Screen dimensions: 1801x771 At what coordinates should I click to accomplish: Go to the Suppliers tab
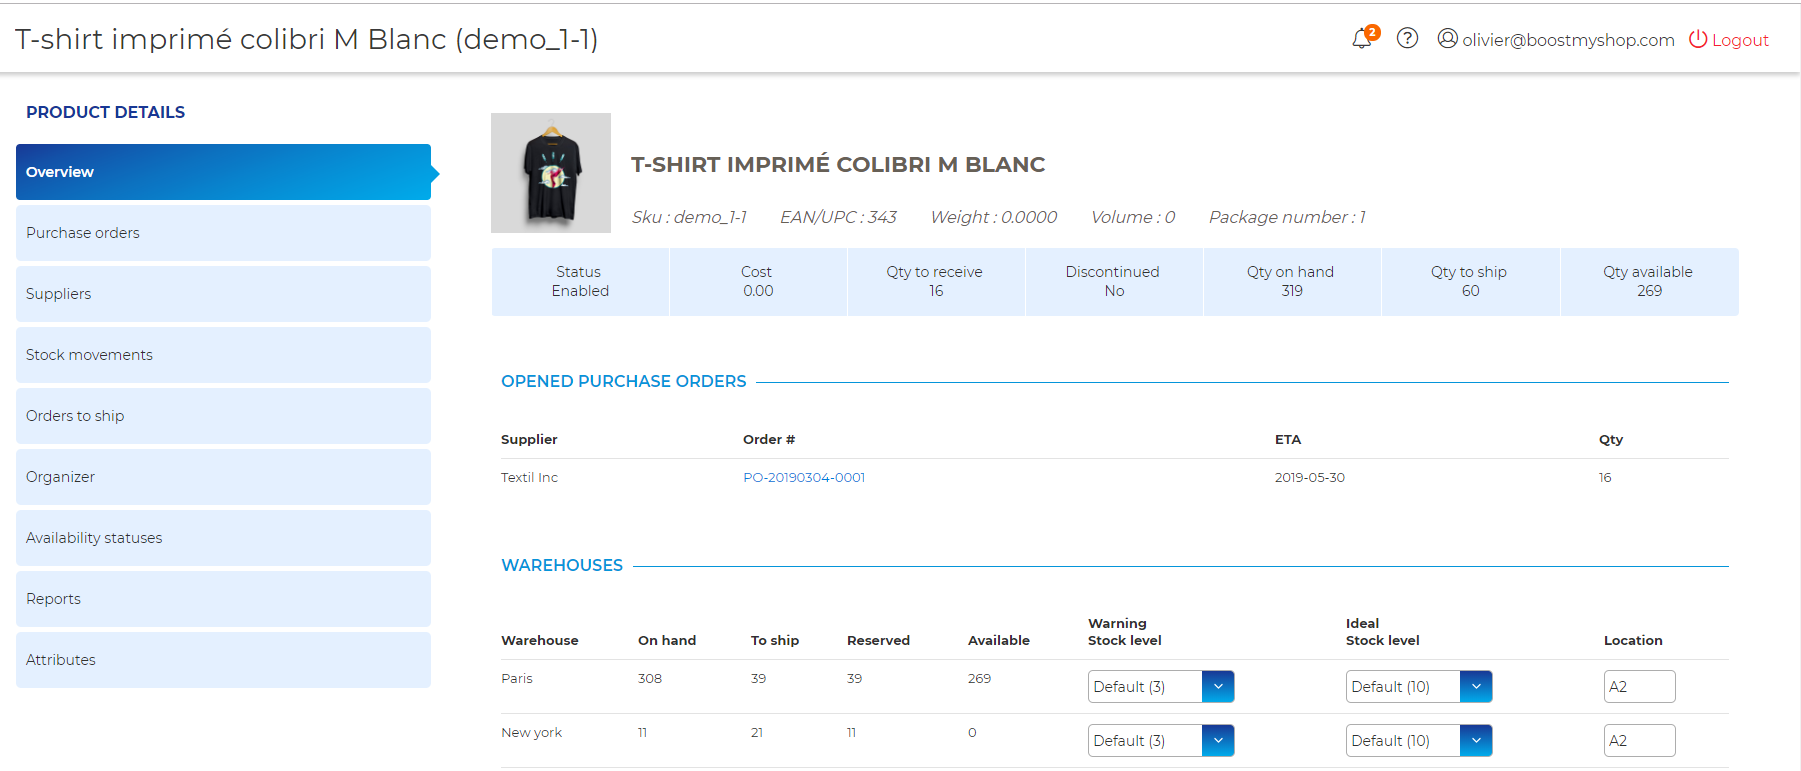click(223, 294)
